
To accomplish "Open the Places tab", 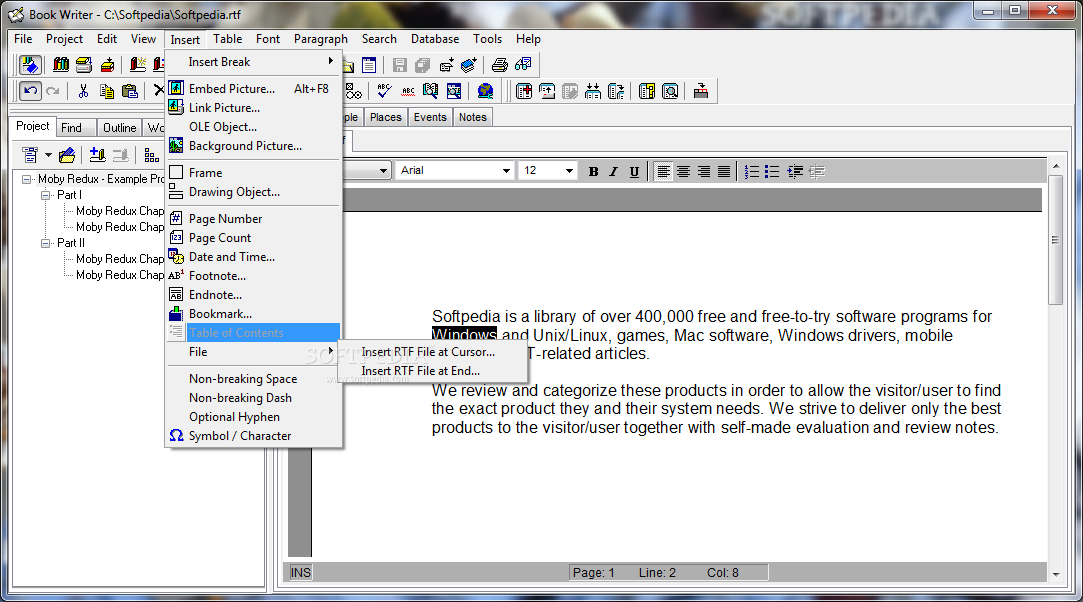I will [385, 117].
